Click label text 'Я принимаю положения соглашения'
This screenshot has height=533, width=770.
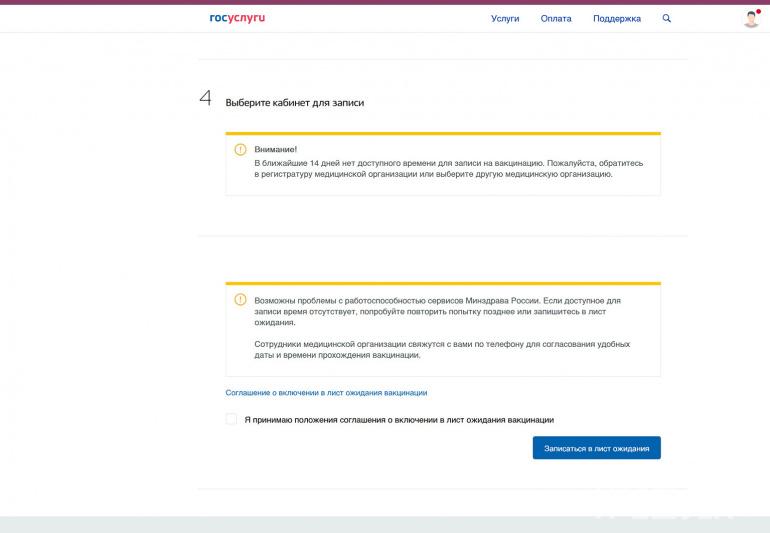[x=399, y=420]
